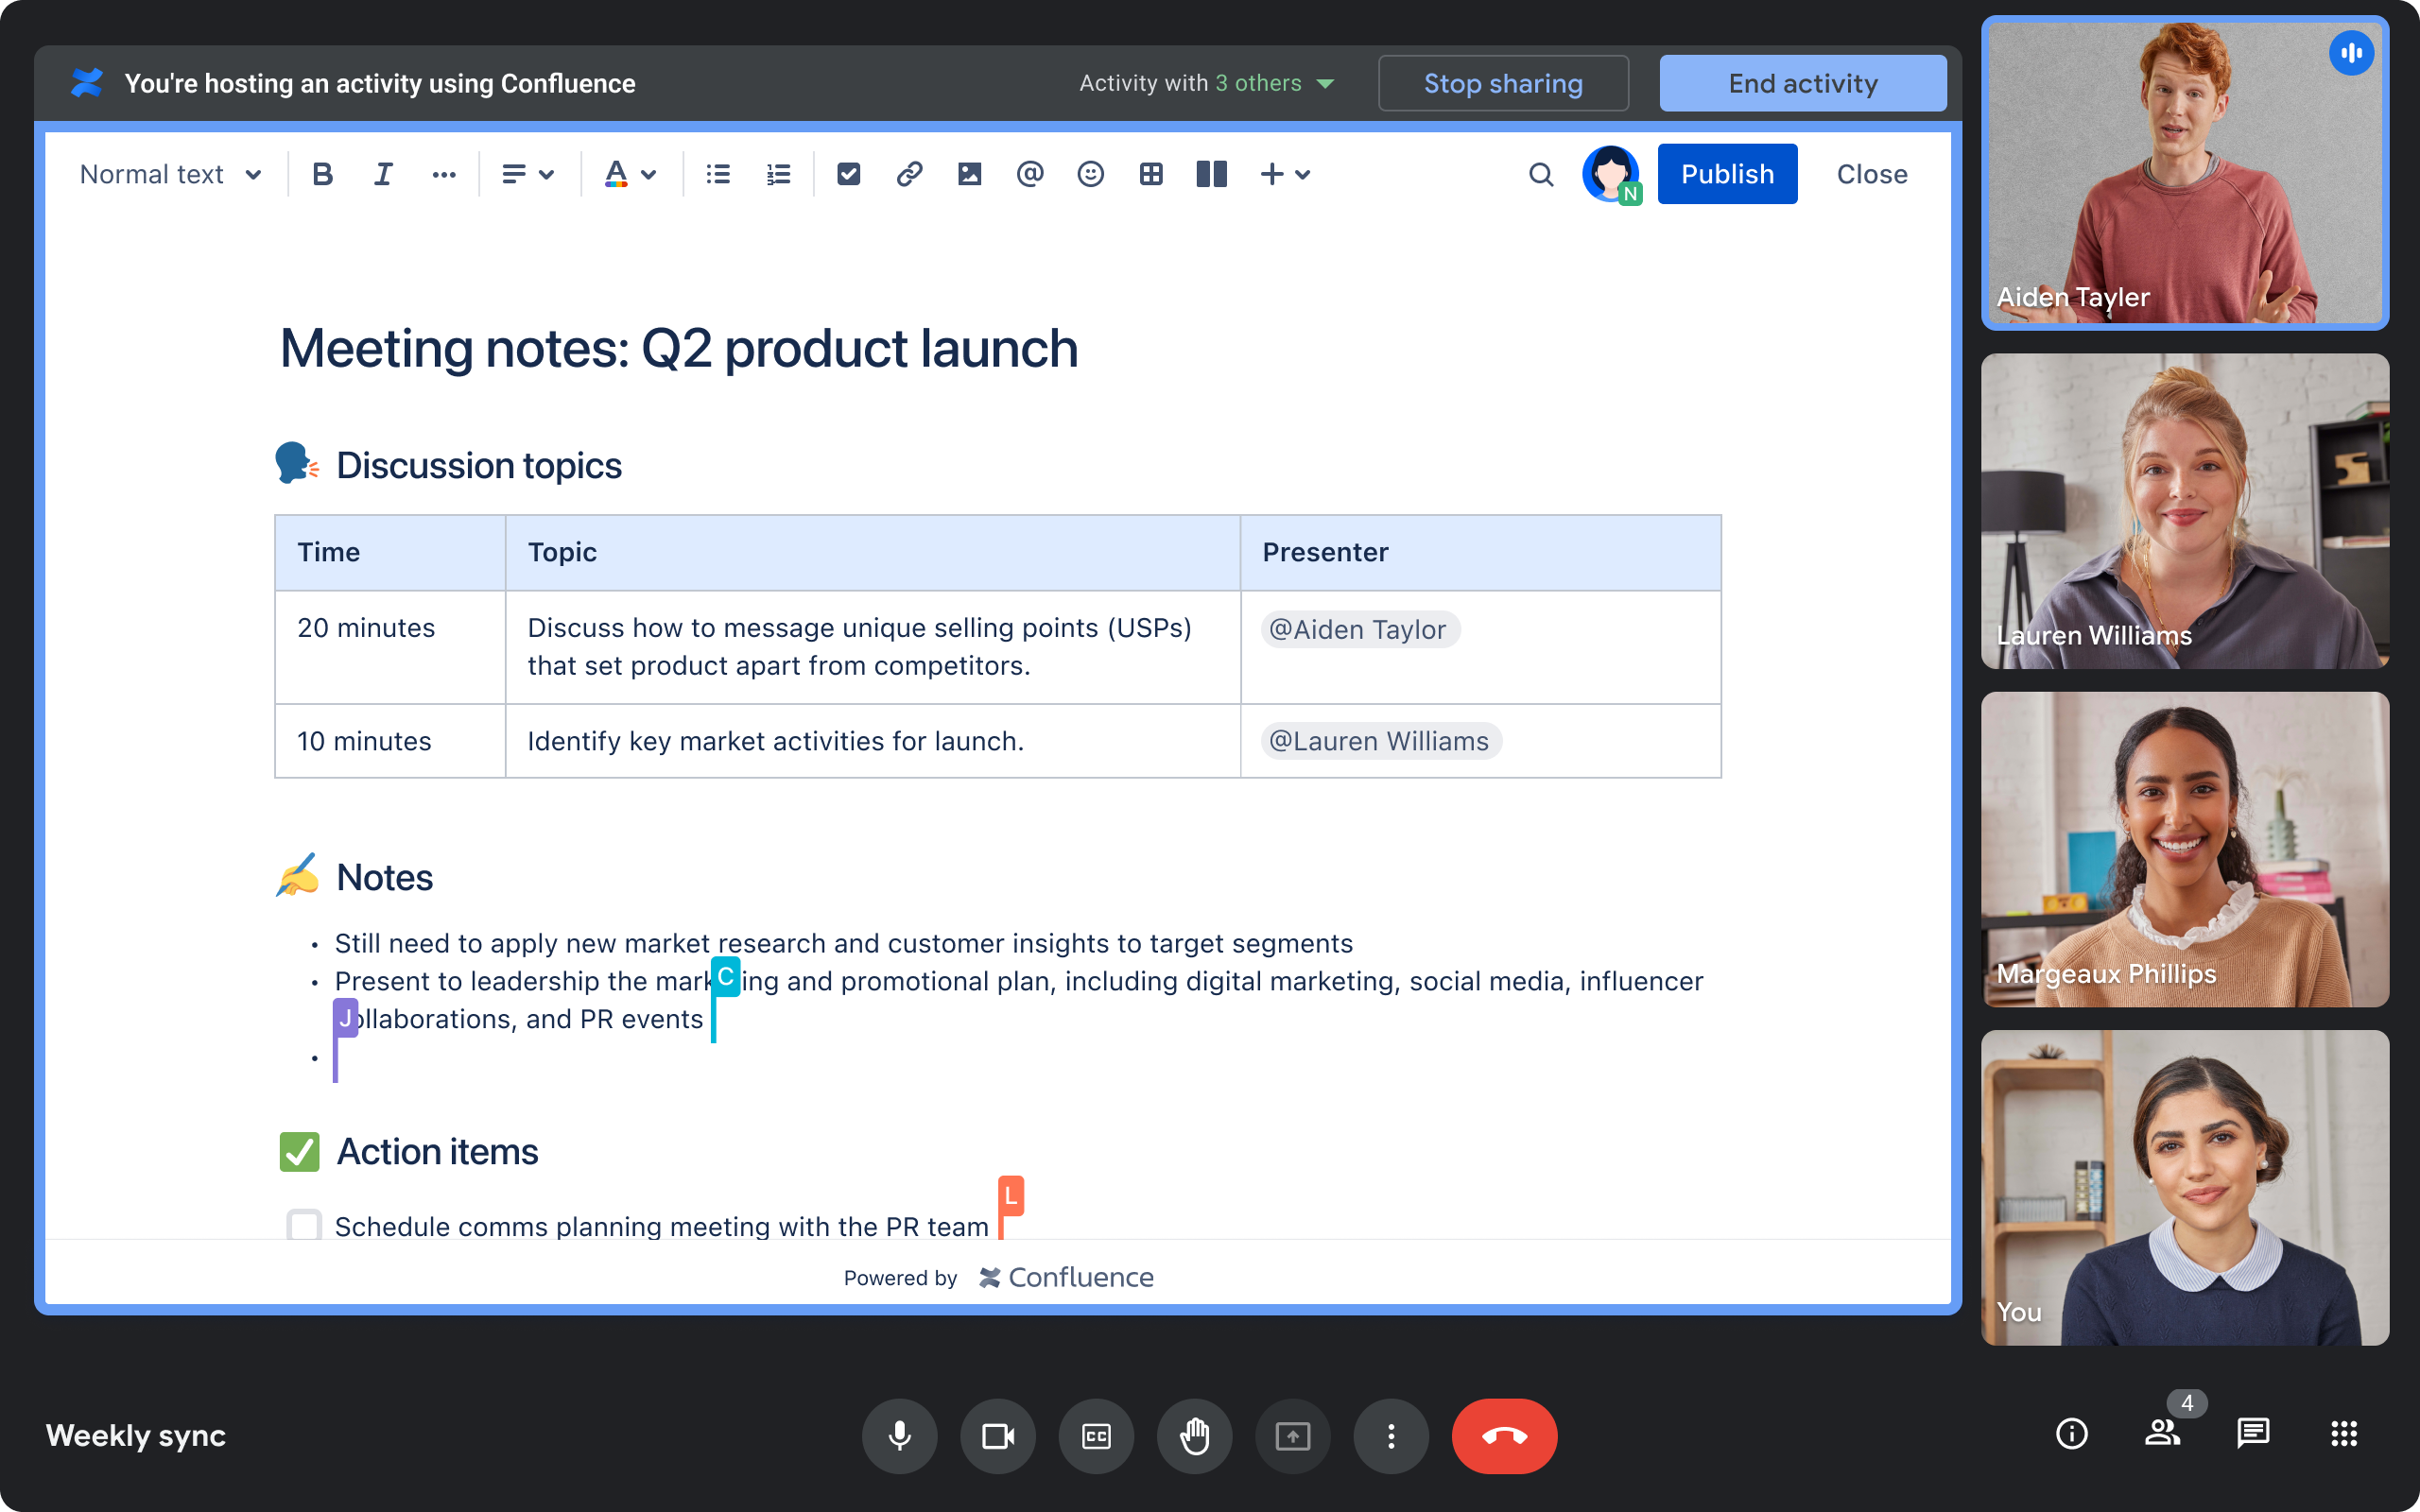Click the Stop sharing button

click(x=1503, y=83)
